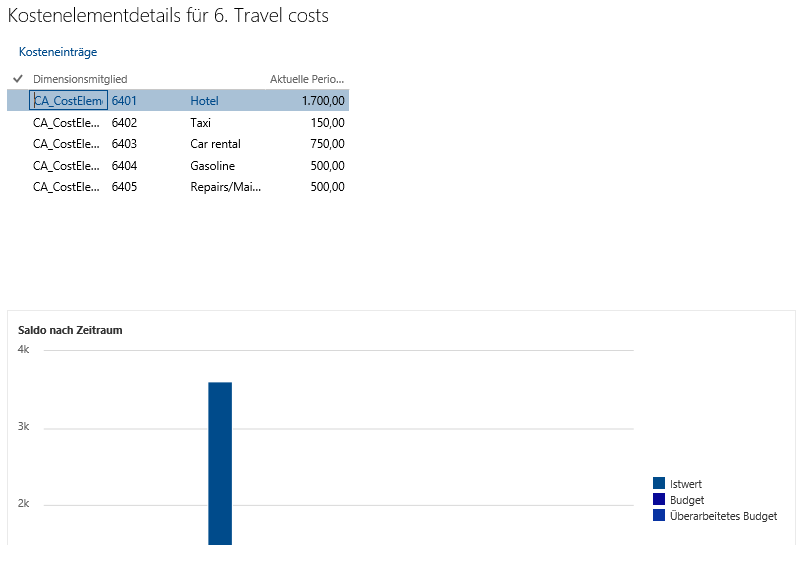Sort by Aktuelle Periode column header
Image resolution: width=799 pixels, height=561 pixels.
[307, 79]
